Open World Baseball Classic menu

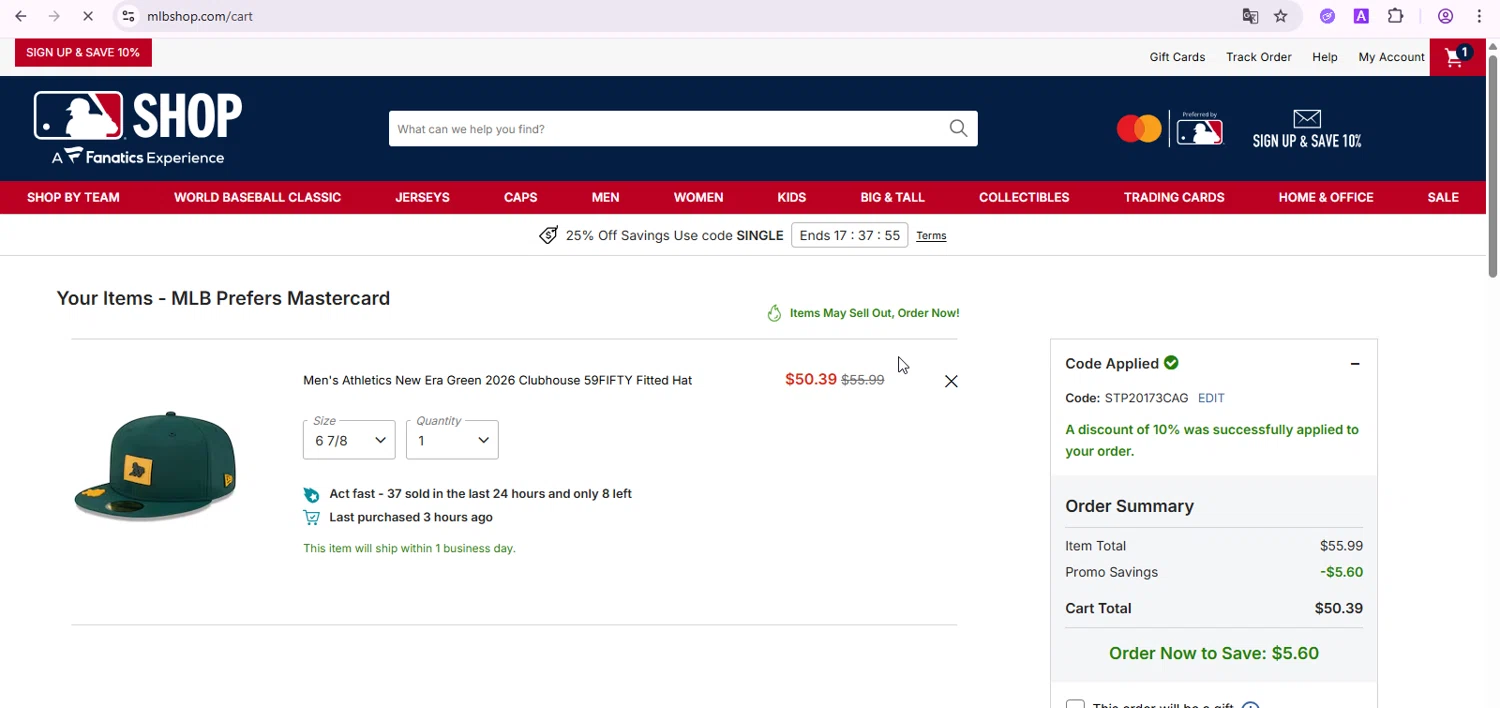pos(257,197)
